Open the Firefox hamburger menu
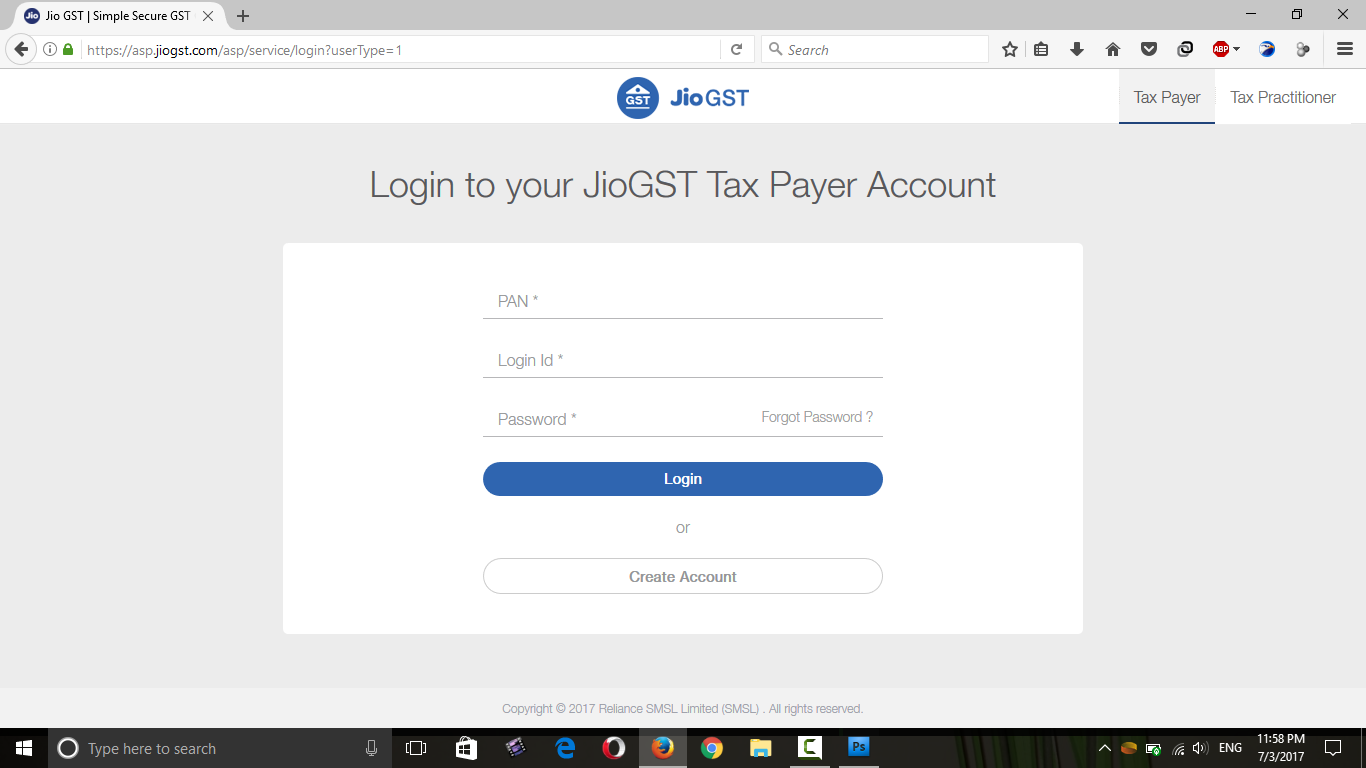The height and width of the screenshot is (768, 1366). coord(1345,49)
